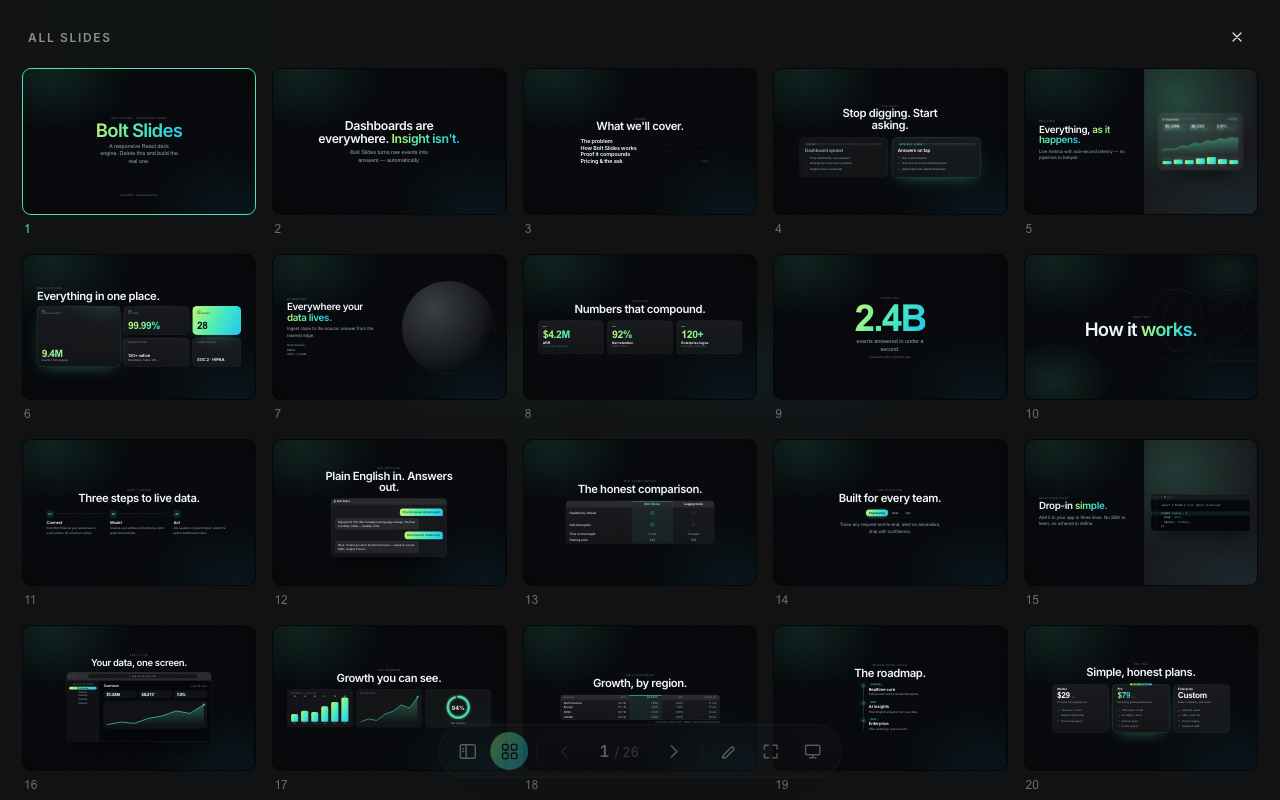The image size is (1280, 800).
Task: Open 'Everything in one place' slide
Action: point(139,327)
